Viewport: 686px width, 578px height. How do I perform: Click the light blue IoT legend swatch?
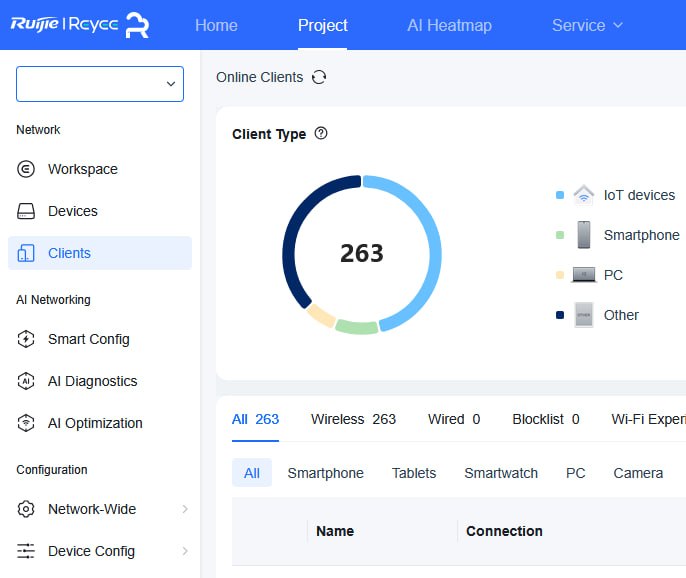click(560, 195)
